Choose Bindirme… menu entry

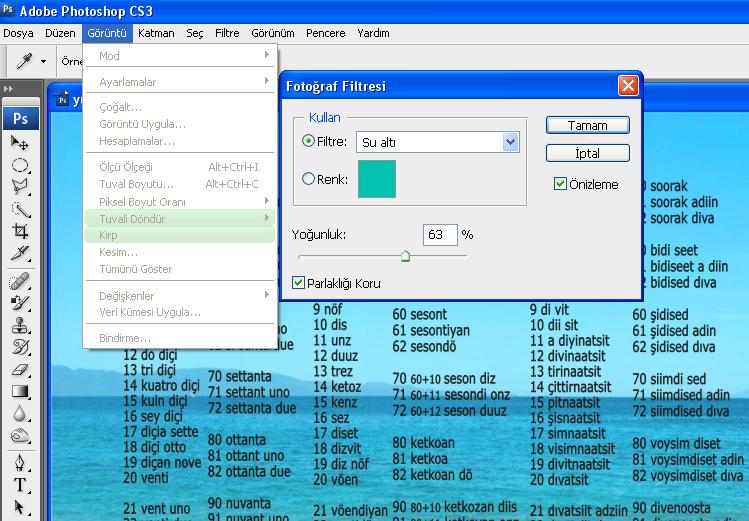[180, 338]
